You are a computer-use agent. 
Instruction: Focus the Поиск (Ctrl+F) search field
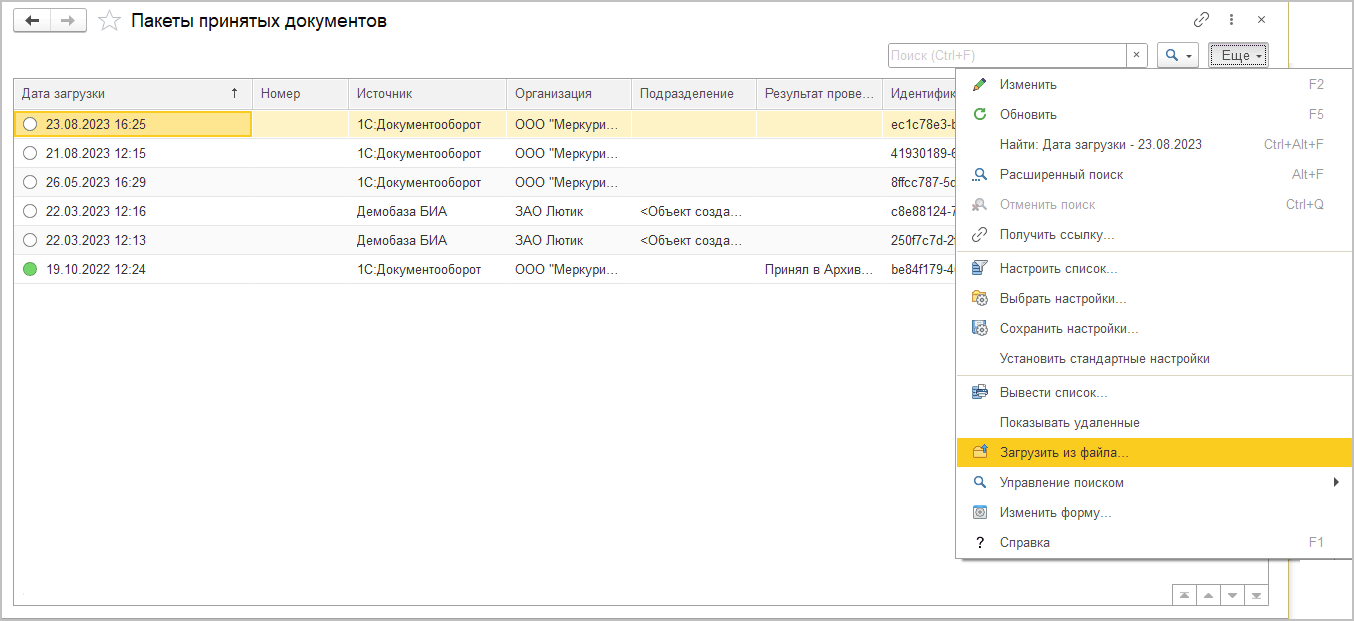(x=1007, y=56)
